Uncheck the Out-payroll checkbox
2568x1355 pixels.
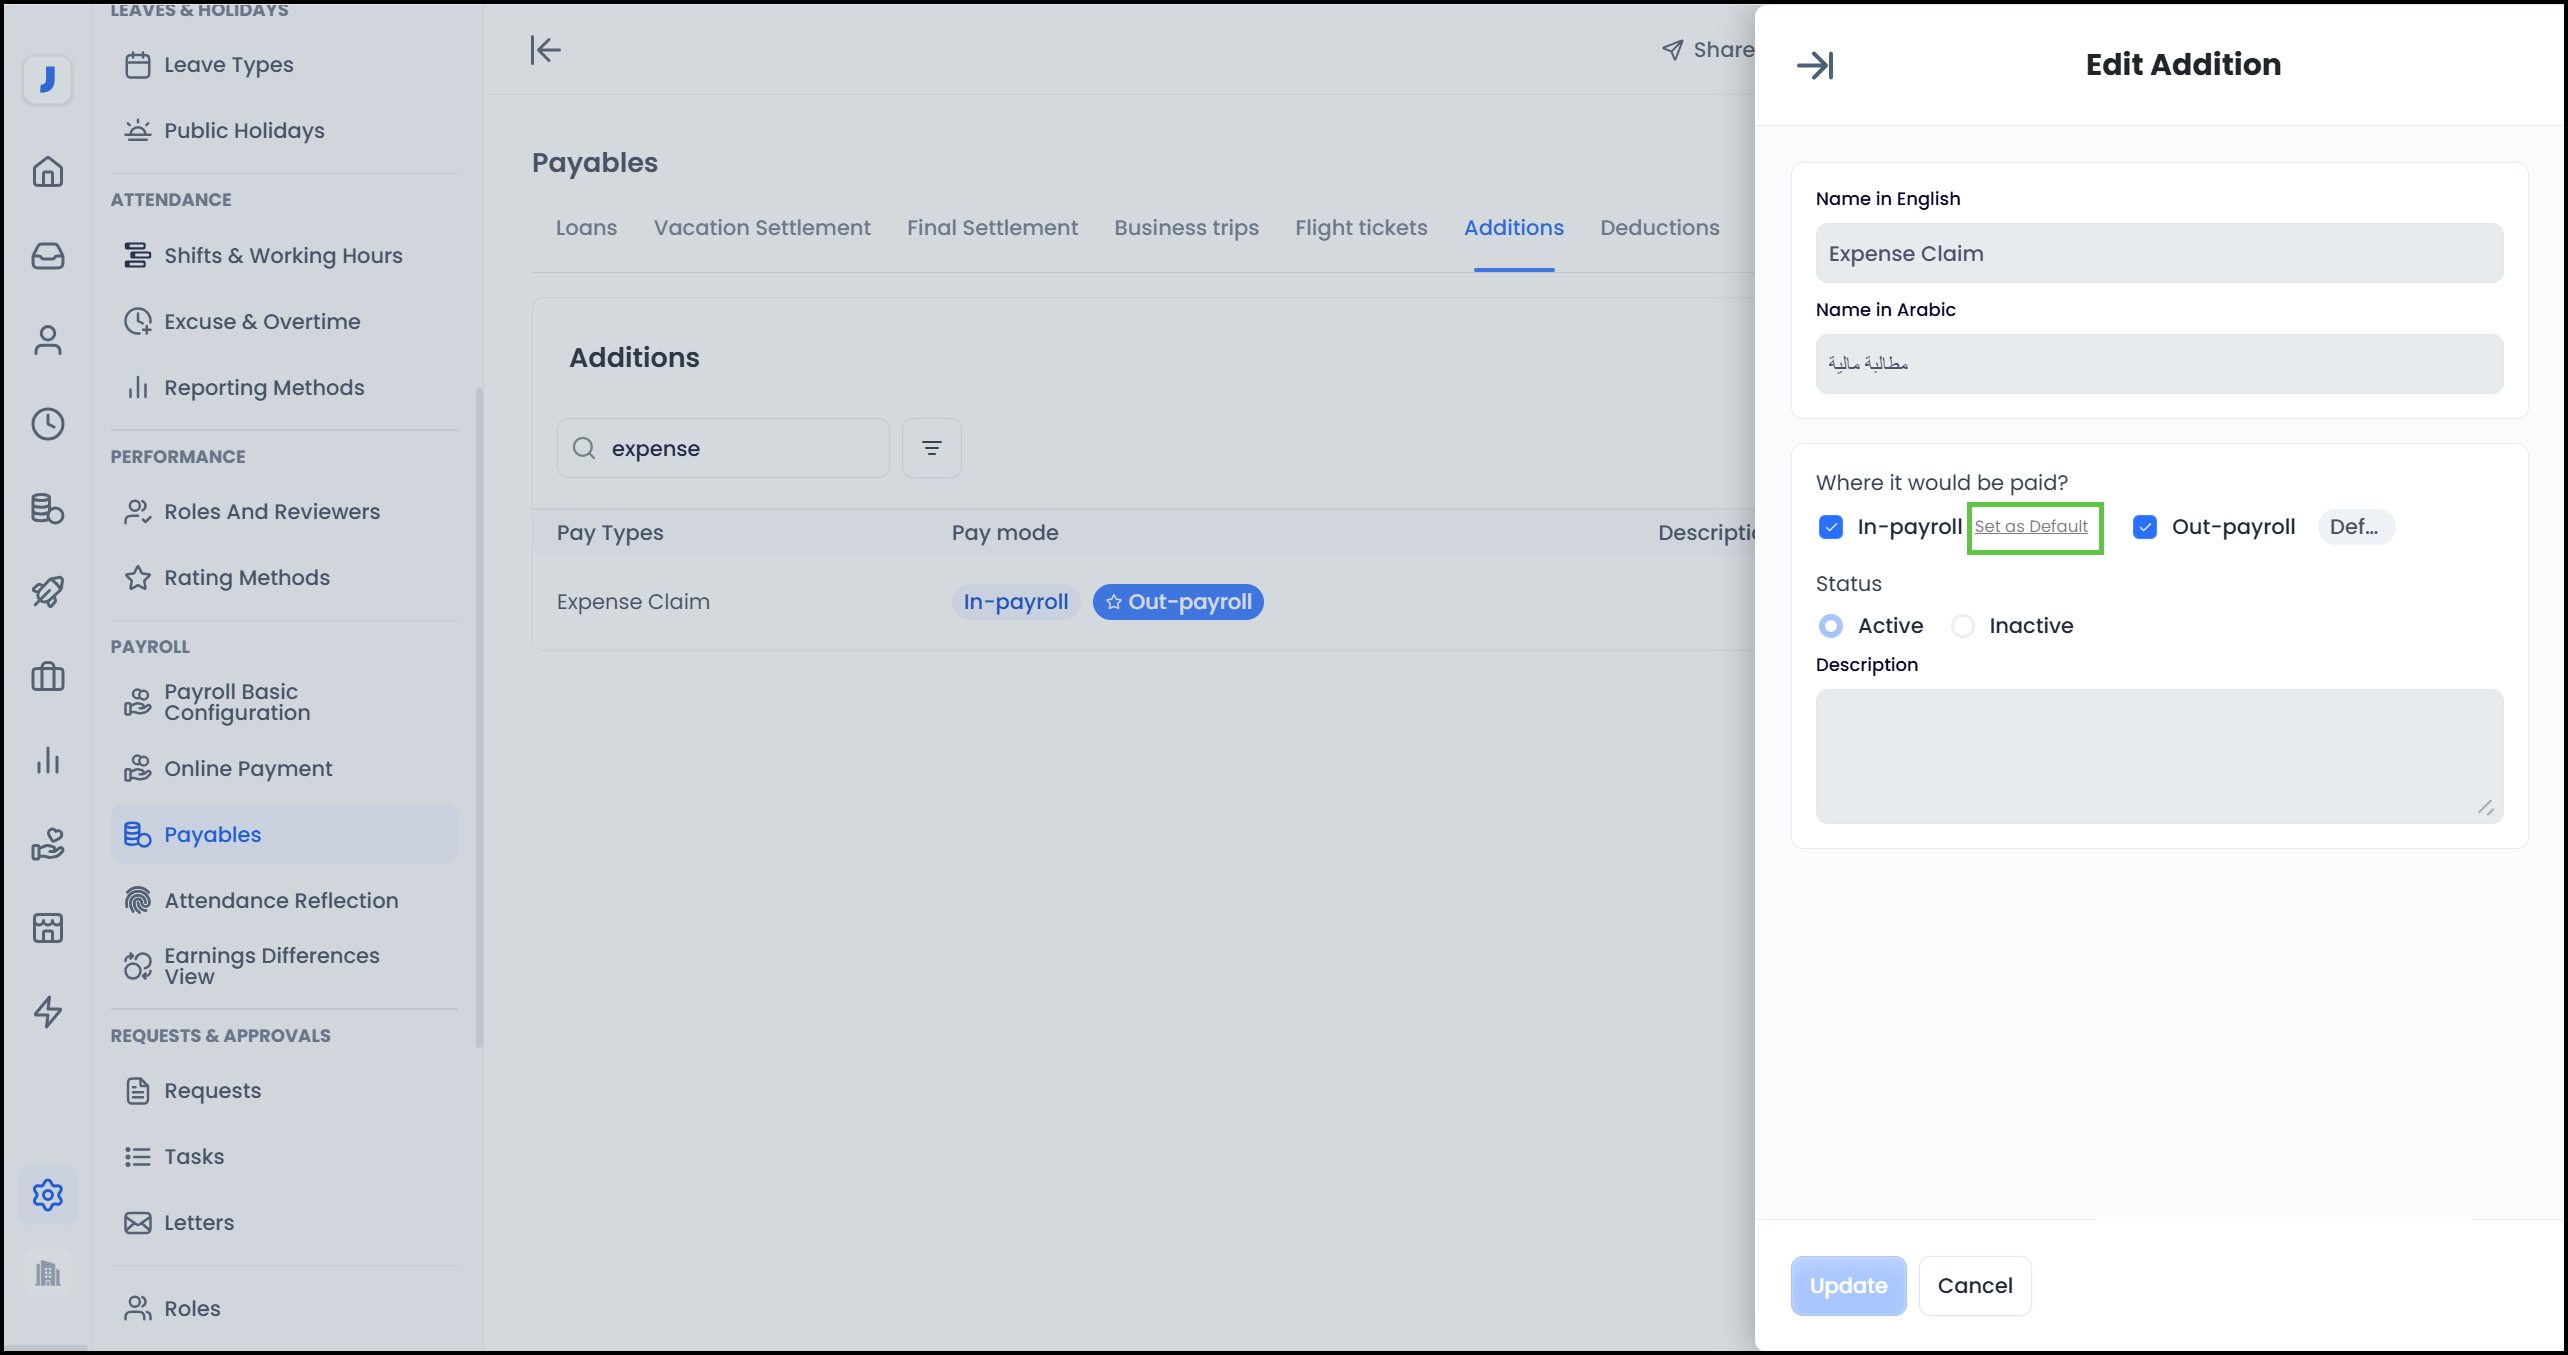2144,527
